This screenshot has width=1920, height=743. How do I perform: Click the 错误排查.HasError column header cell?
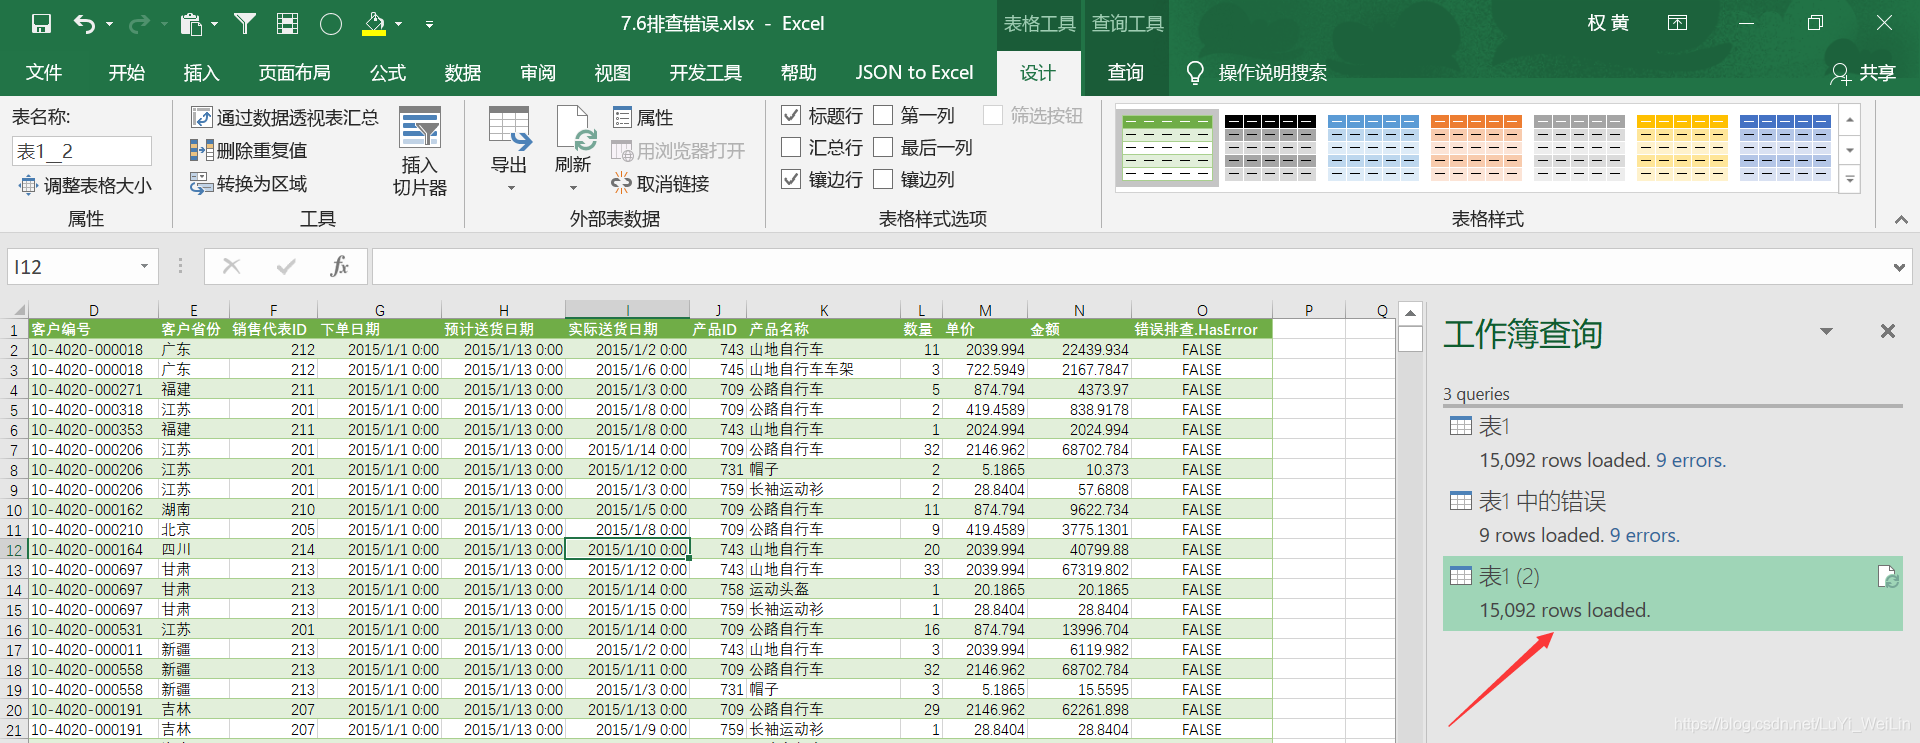point(1202,329)
